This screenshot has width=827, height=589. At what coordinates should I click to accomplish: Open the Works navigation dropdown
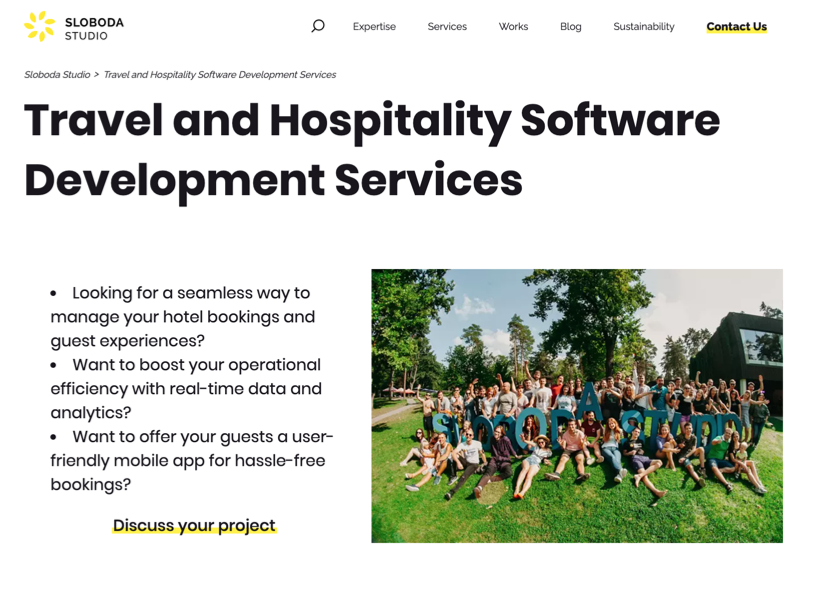point(513,26)
